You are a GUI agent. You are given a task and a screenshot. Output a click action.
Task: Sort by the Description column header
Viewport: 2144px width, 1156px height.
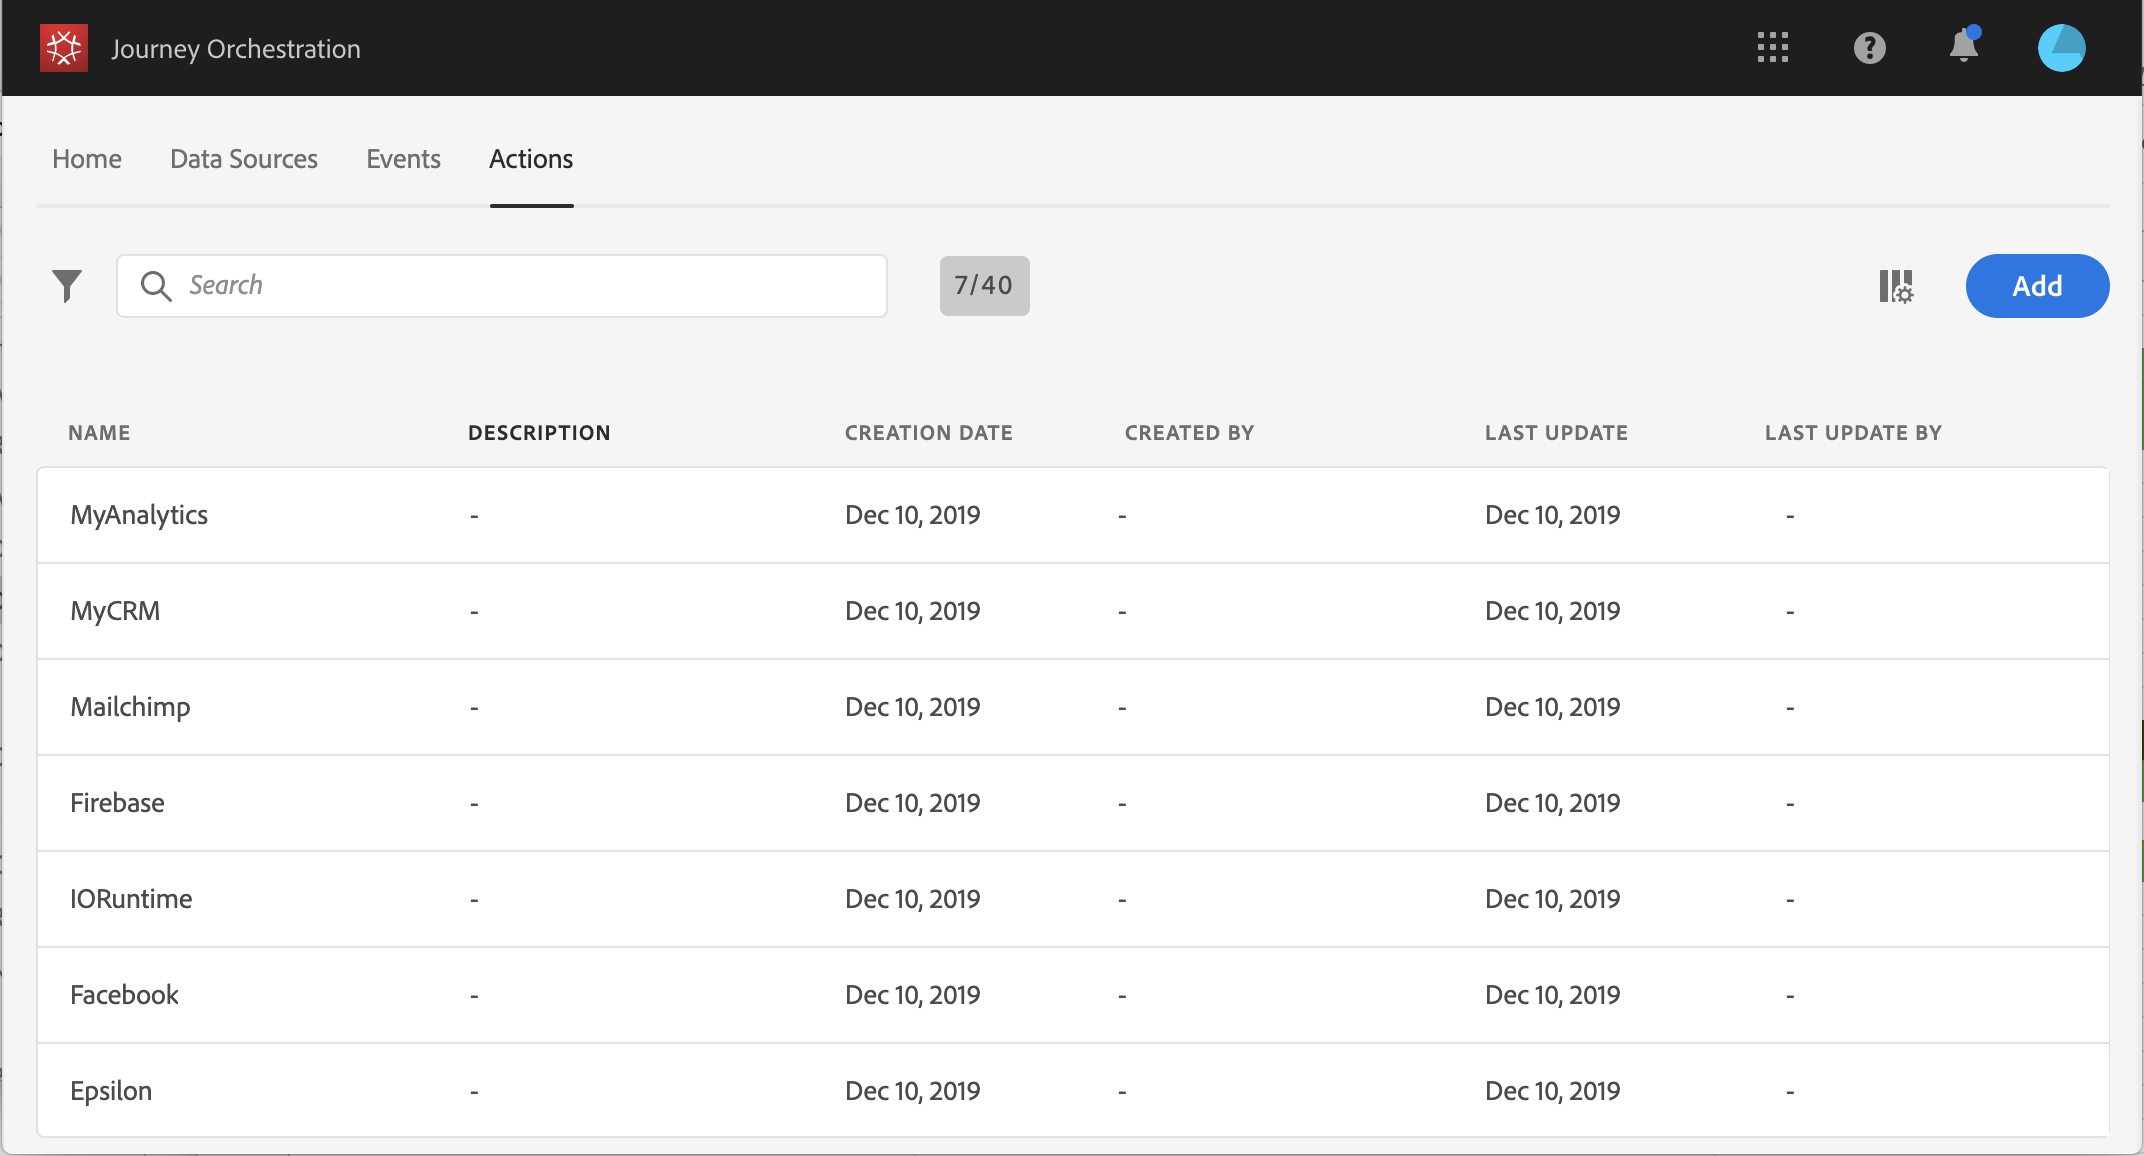click(x=539, y=433)
